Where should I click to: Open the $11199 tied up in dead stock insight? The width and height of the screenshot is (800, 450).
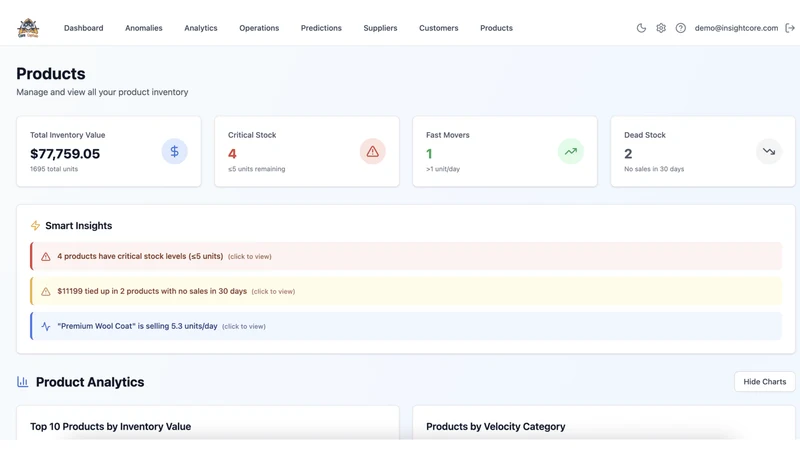click(406, 291)
